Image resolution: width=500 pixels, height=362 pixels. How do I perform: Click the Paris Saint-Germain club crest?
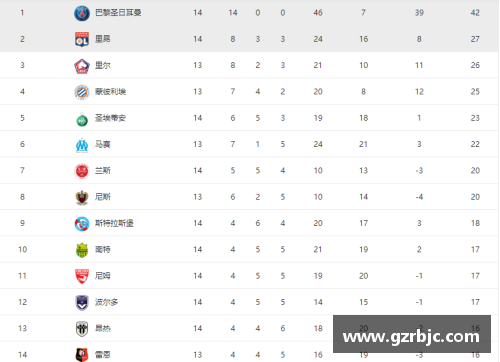point(82,13)
